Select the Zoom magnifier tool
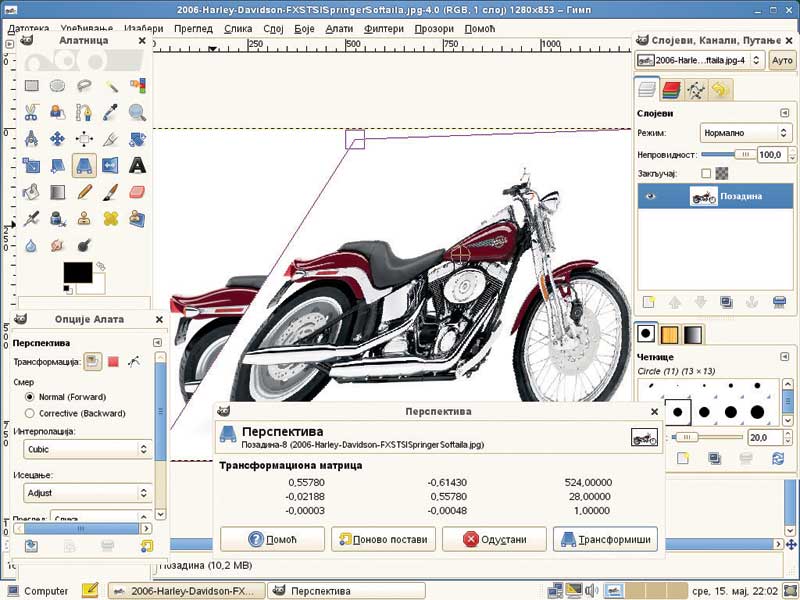The height and width of the screenshot is (600, 800). tap(137, 112)
